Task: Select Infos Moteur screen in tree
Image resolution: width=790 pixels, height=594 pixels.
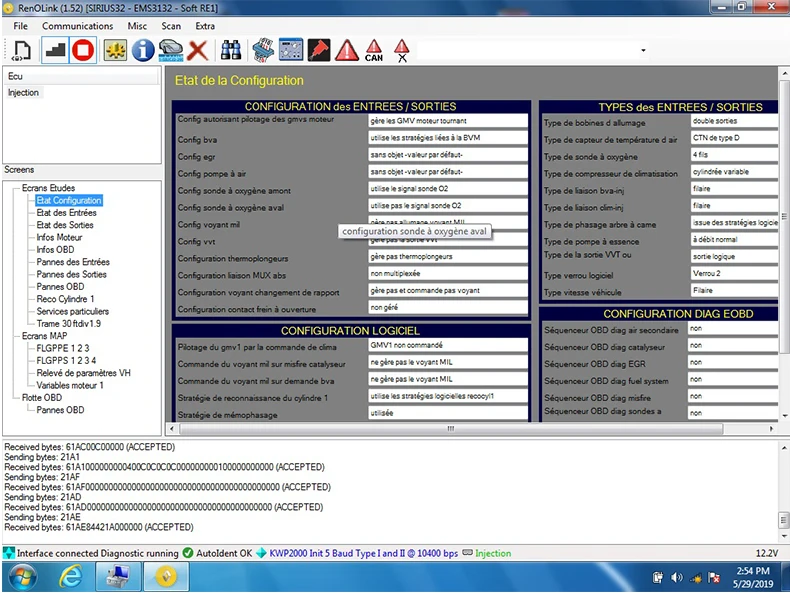Action: (x=59, y=237)
